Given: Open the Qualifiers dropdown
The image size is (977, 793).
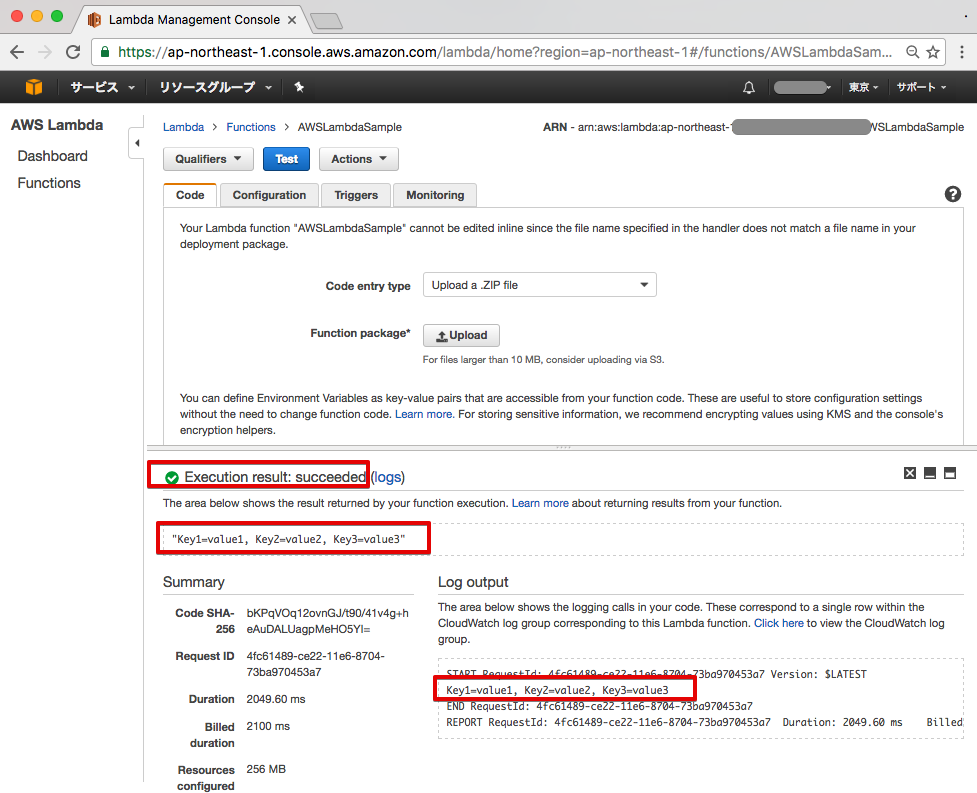Looking at the screenshot, I should point(207,158).
